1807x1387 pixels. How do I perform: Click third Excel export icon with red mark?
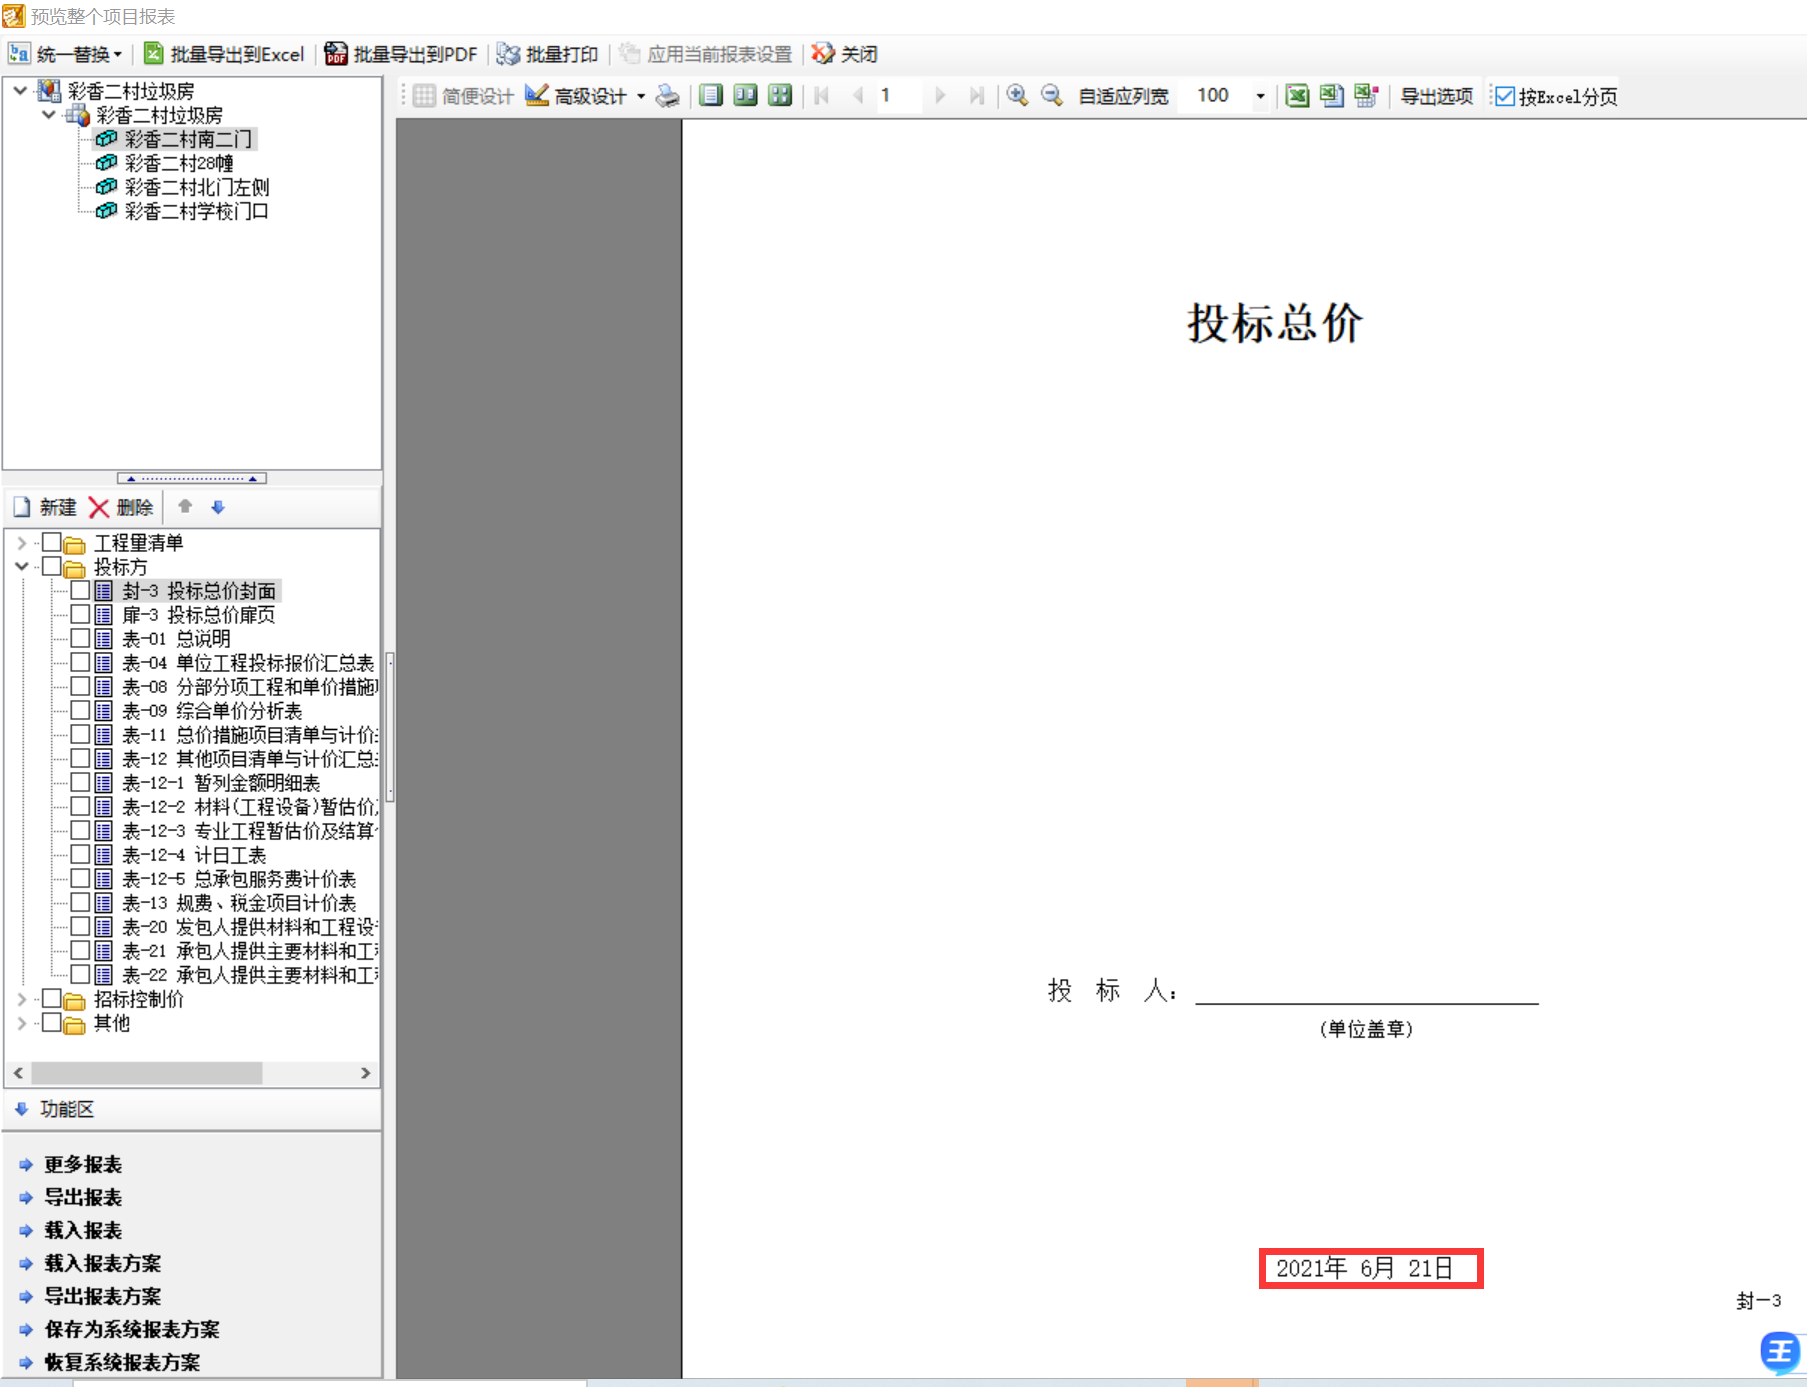pyautogui.click(x=1366, y=95)
